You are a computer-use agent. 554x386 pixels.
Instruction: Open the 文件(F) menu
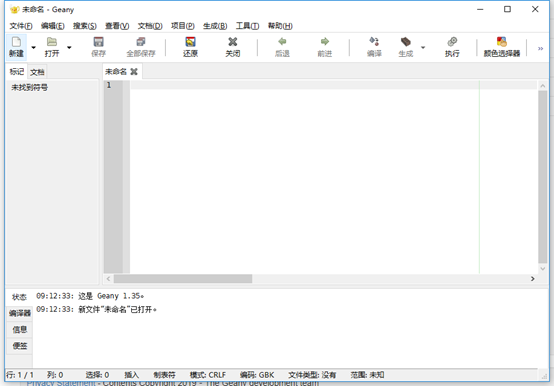21,26
